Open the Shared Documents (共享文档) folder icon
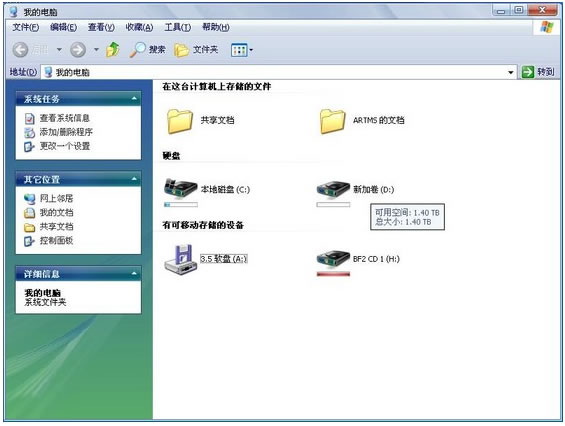This screenshot has width=565, height=426. 180,121
